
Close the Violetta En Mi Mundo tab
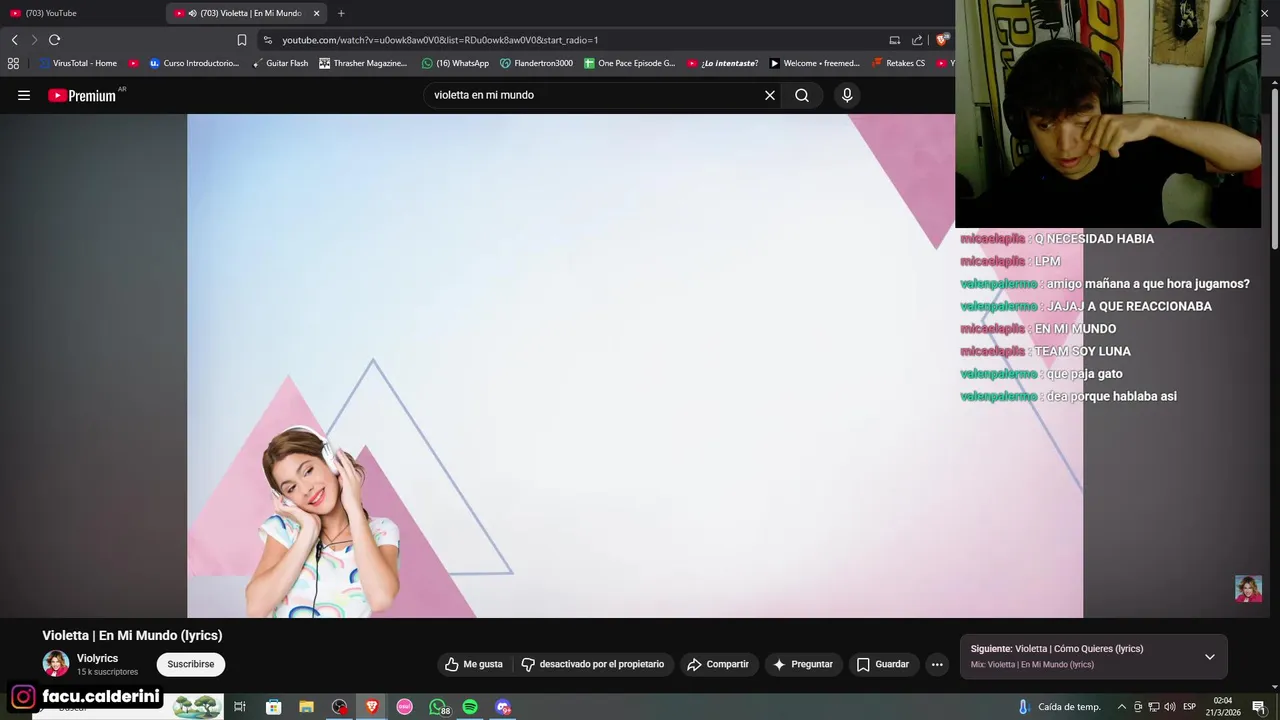tap(317, 13)
